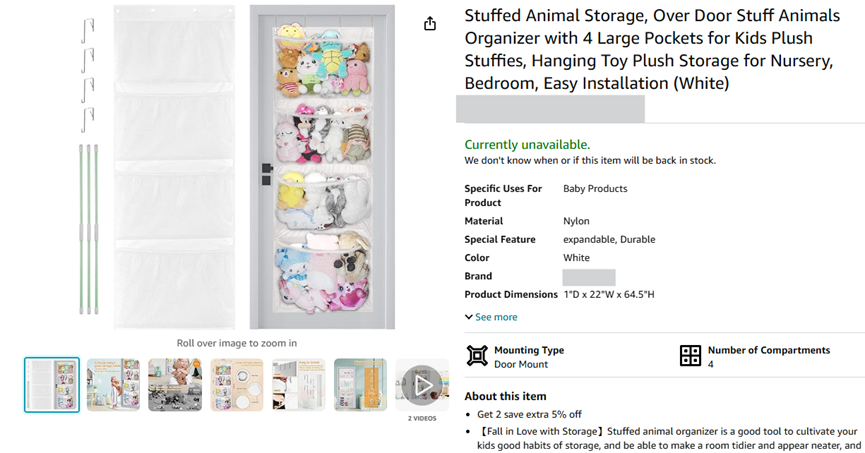This screenshot has width=865, height=453.
Task: Click the Mounting Type icon
Action: 477,356
